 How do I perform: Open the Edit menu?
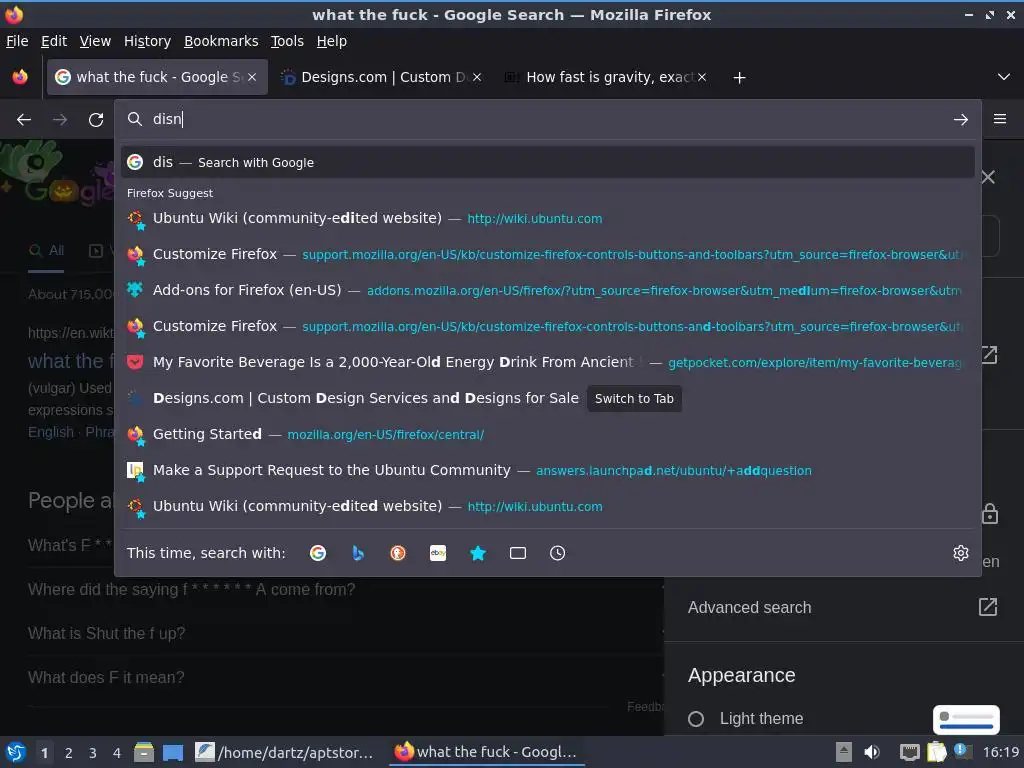[x=54, y=41]
